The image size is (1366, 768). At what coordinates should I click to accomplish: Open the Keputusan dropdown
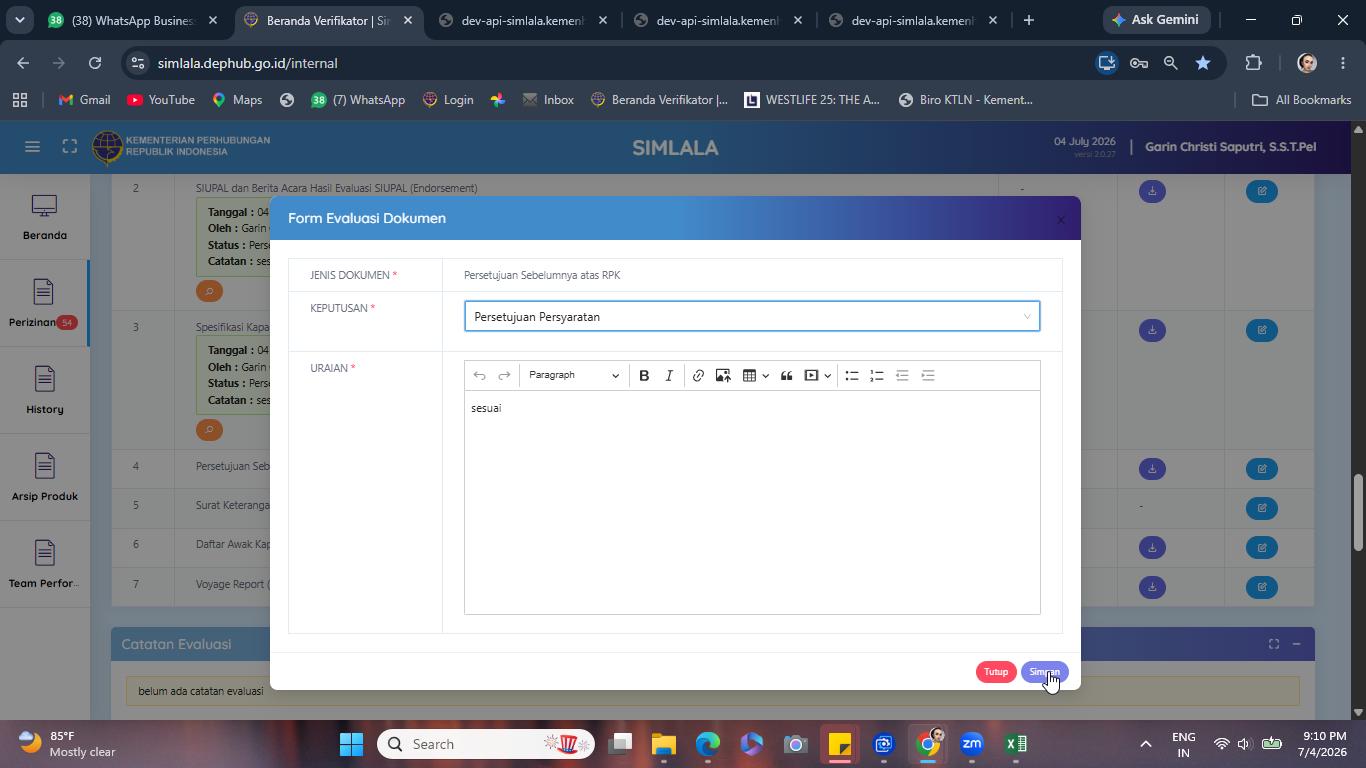click(x=752, y=317)
